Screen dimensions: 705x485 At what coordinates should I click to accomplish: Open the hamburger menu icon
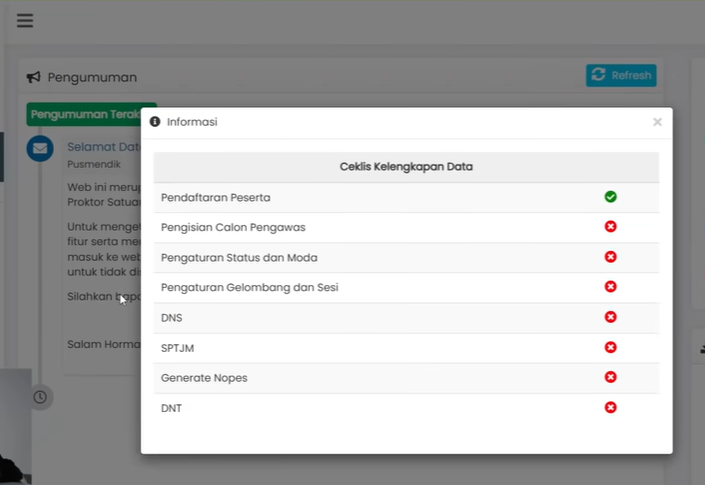coord(25,21)
